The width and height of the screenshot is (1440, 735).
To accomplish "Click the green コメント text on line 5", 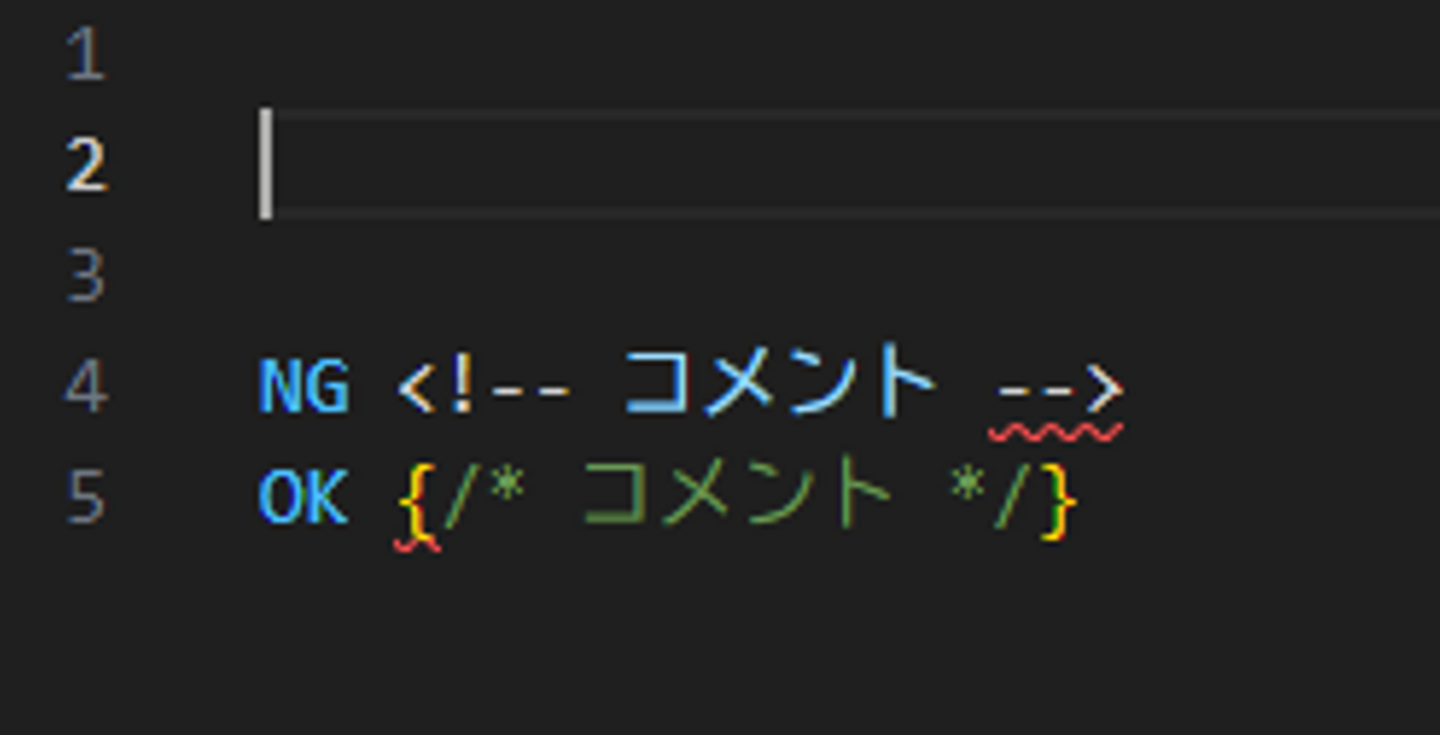I will click(737, 491).
